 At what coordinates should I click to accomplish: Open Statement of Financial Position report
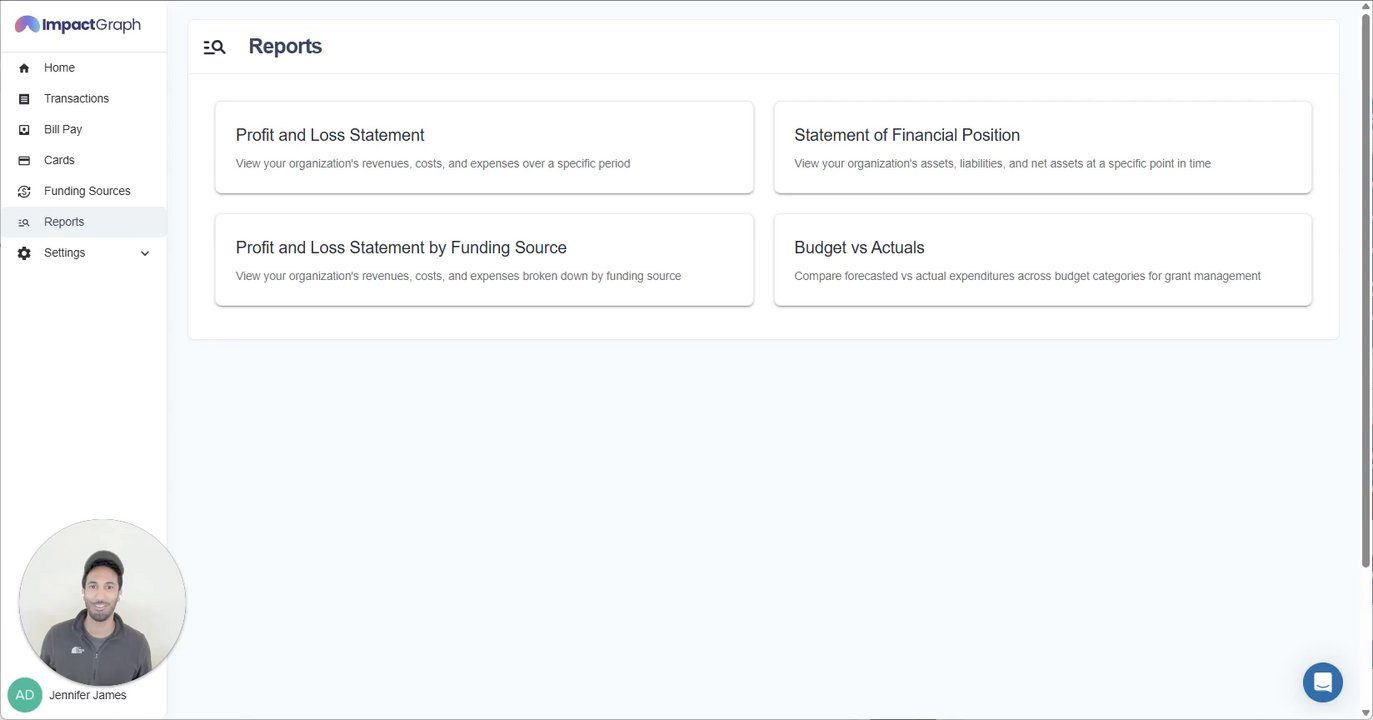(1042, 147)
